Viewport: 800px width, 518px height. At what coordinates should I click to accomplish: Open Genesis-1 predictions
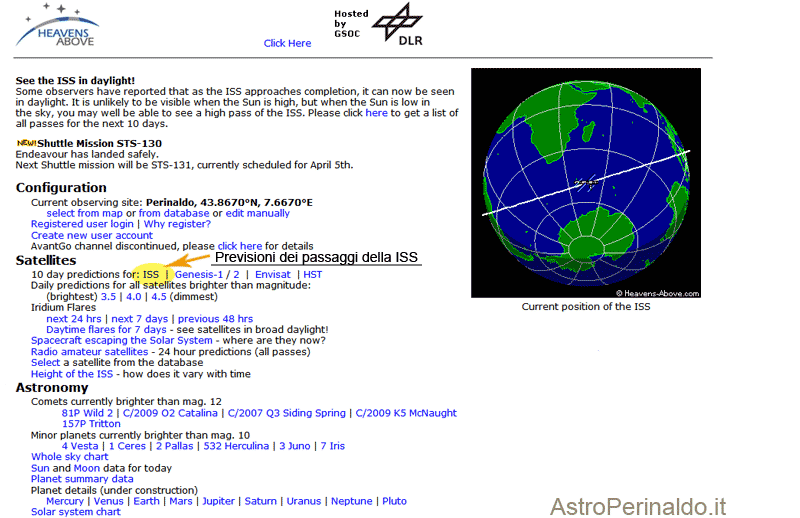pos(199,275)
